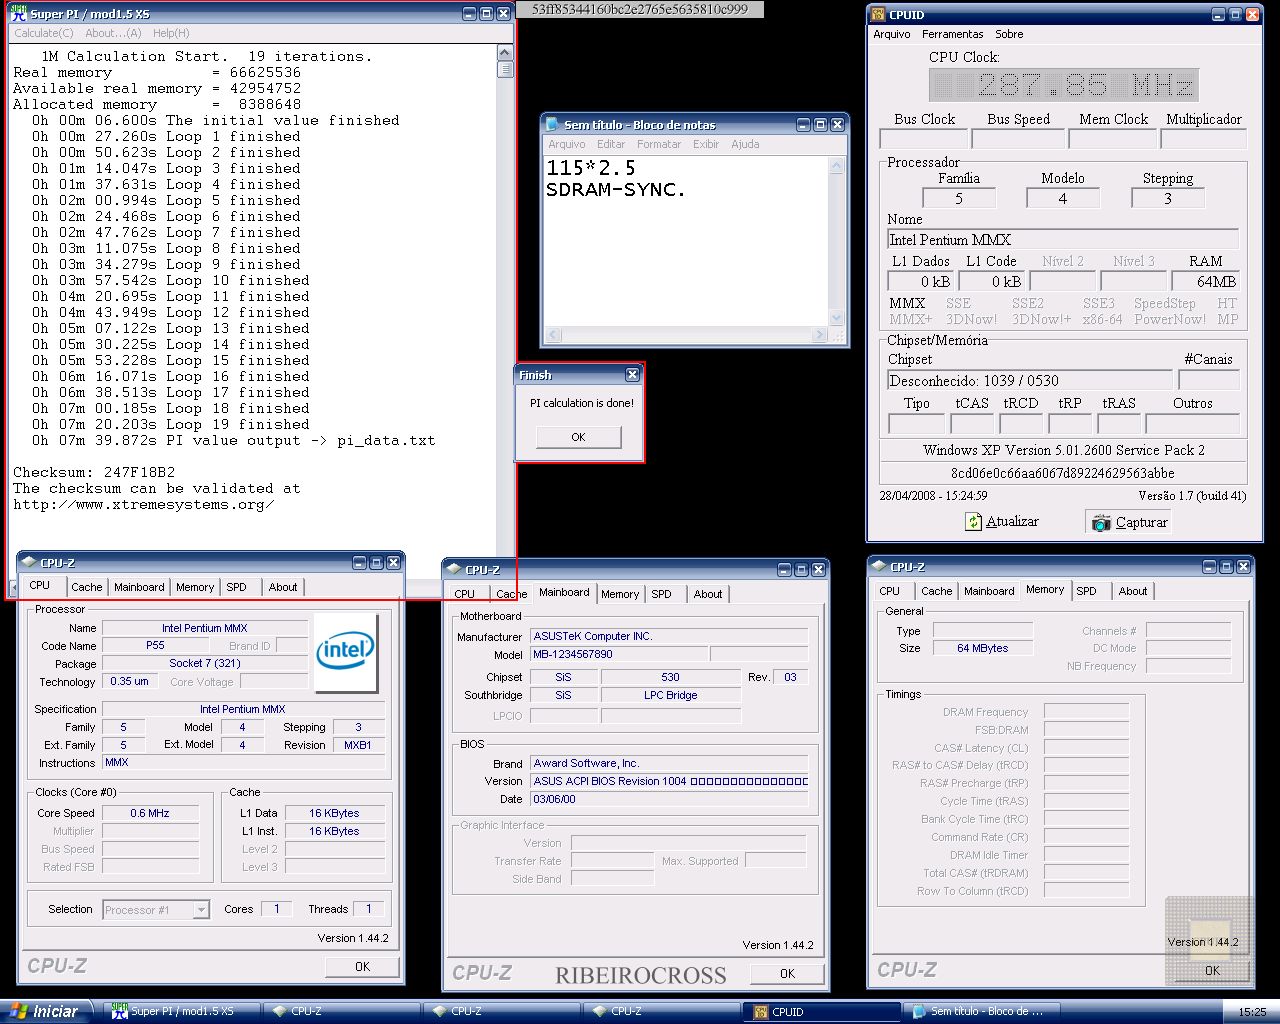
Task: Click the Checksum: 247F18B2 line in Super PI
Action: [94, 472]
